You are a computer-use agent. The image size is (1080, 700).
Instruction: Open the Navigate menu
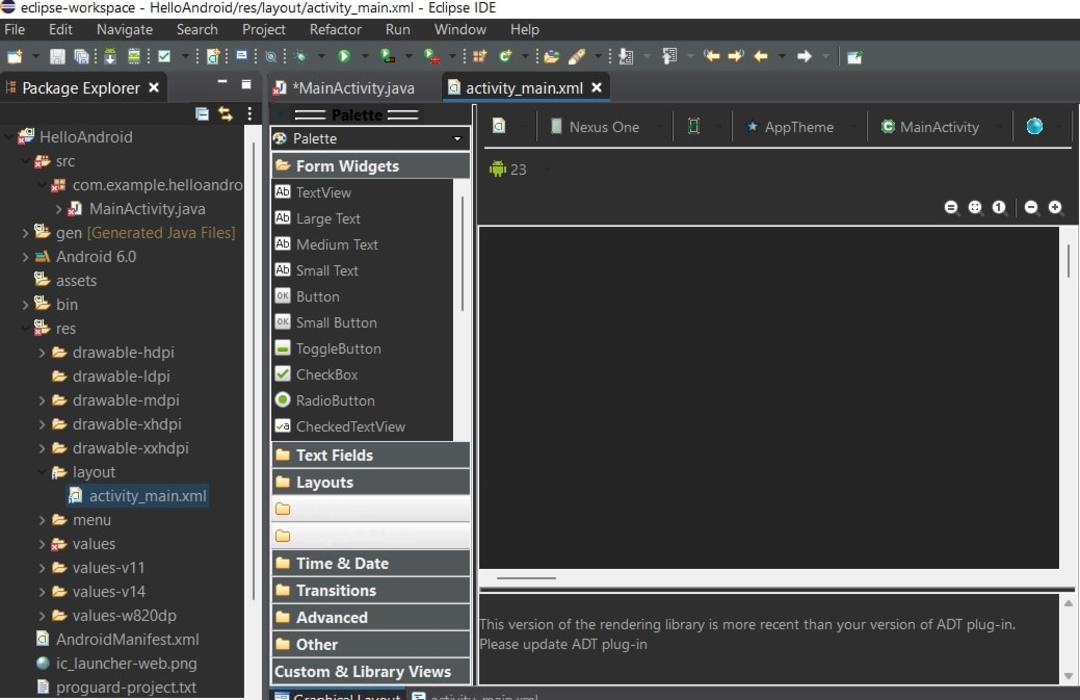[125, 30]
